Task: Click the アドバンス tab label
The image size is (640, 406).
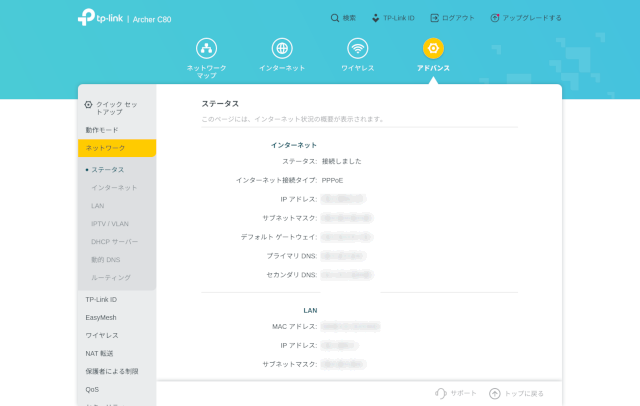Action: coord(433,68)
